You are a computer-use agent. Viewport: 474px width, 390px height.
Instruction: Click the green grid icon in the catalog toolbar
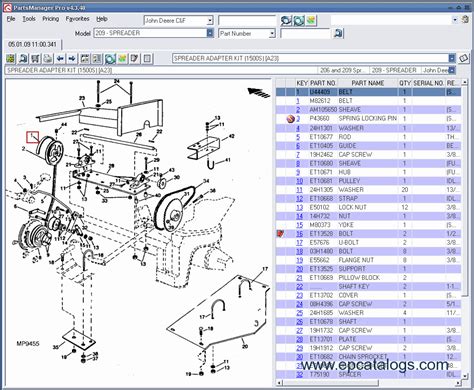pos(11,59)
